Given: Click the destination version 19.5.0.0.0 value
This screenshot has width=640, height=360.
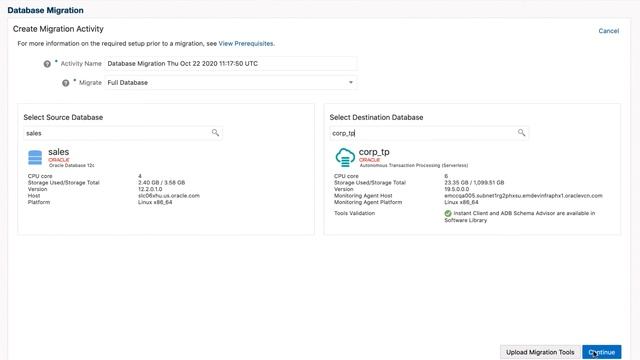Looking at the screenshot, I should [457, 189].
